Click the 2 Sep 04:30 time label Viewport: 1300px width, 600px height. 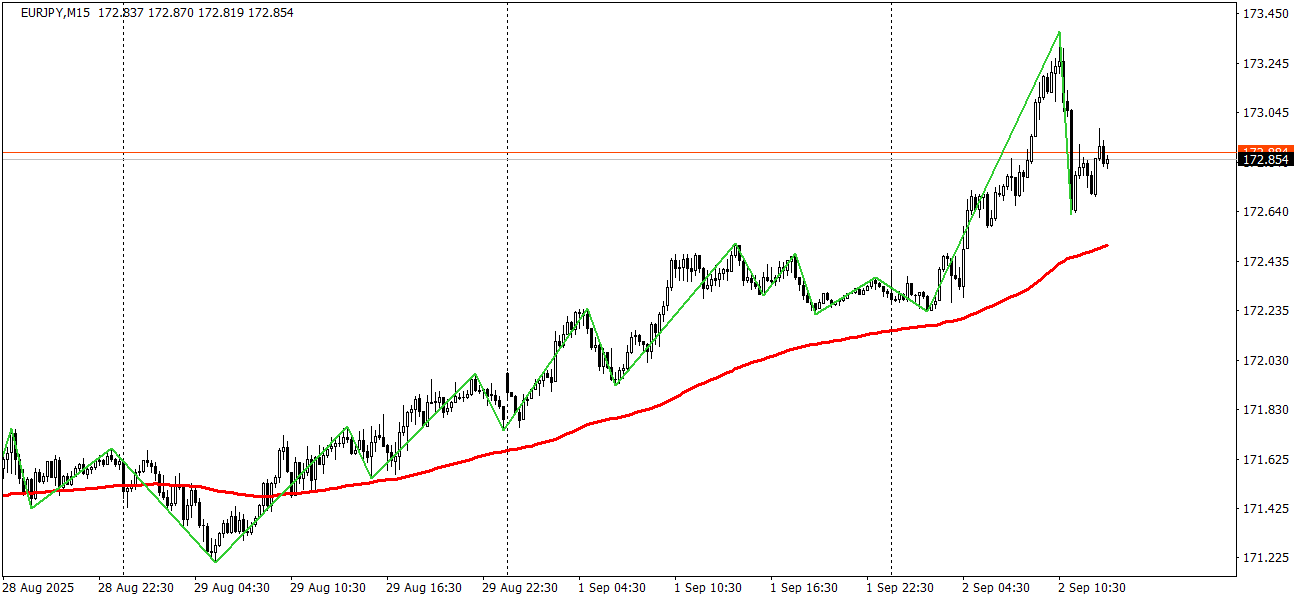coord(997,587)
